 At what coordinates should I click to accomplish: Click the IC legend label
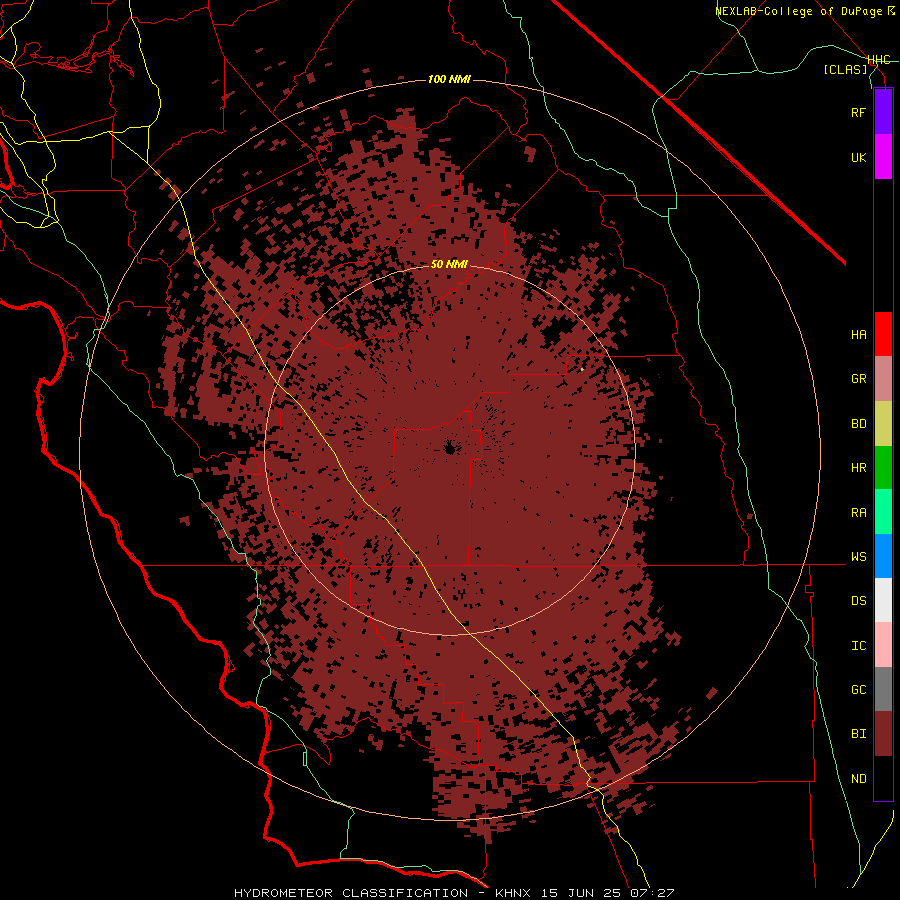tap(858, 646)
